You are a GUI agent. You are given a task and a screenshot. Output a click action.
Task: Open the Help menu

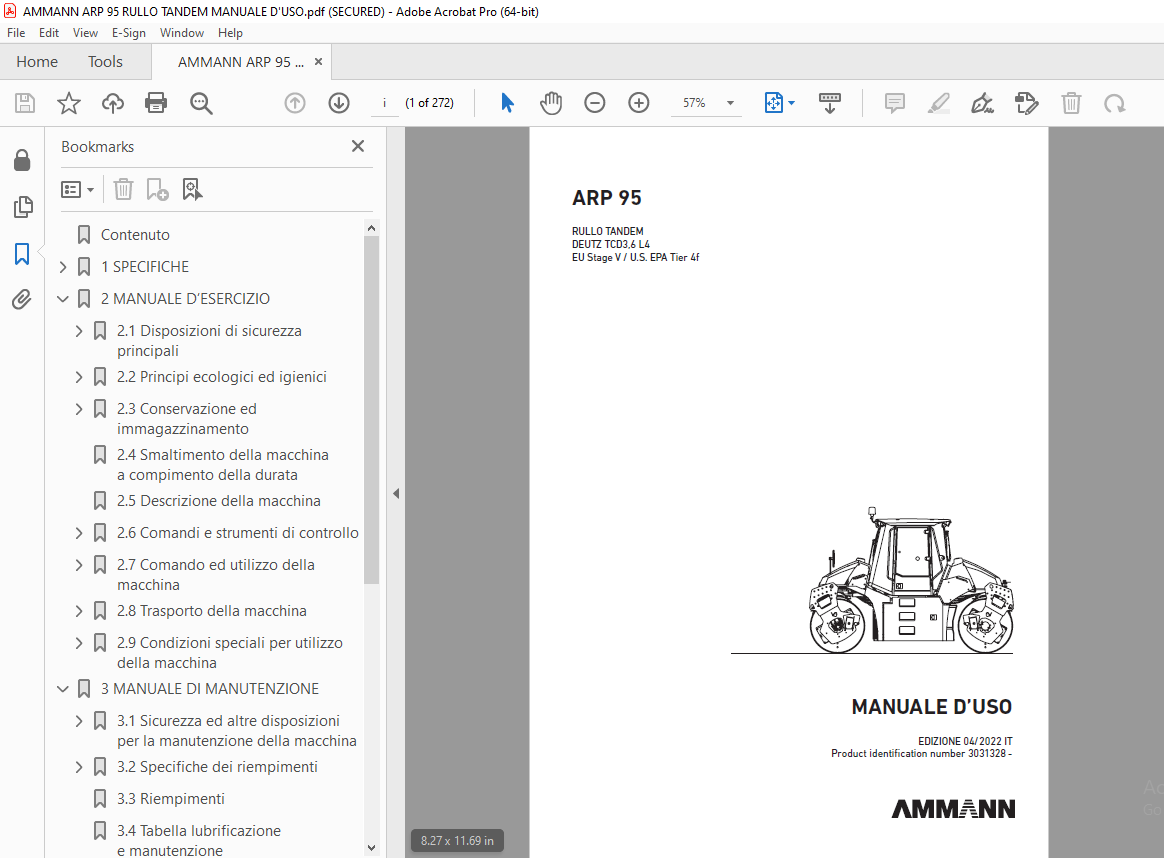click(x=230, y=33)
